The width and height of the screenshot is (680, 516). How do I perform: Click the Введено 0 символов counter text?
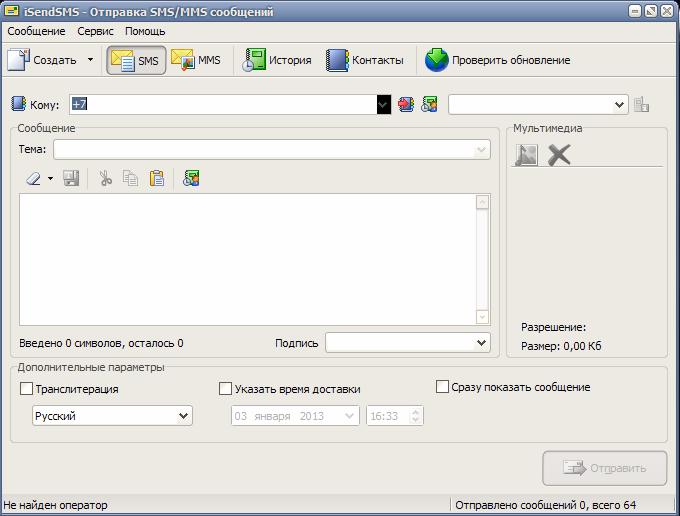(101, 343)
